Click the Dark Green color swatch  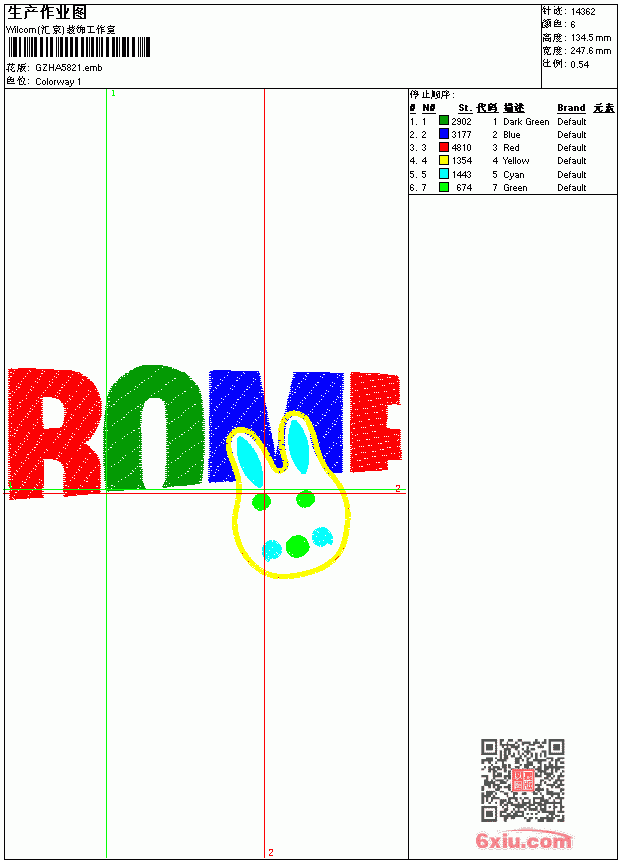pos(444,121)
